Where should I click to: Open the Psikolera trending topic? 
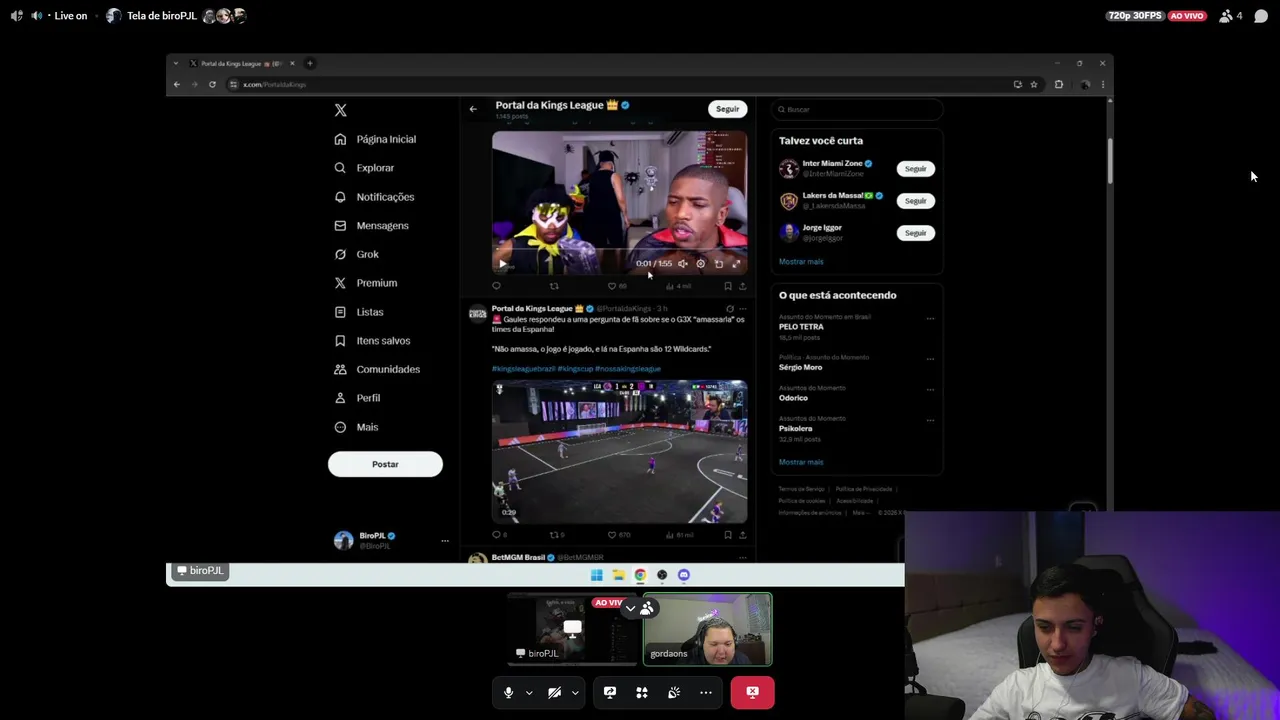coord(796,428)
